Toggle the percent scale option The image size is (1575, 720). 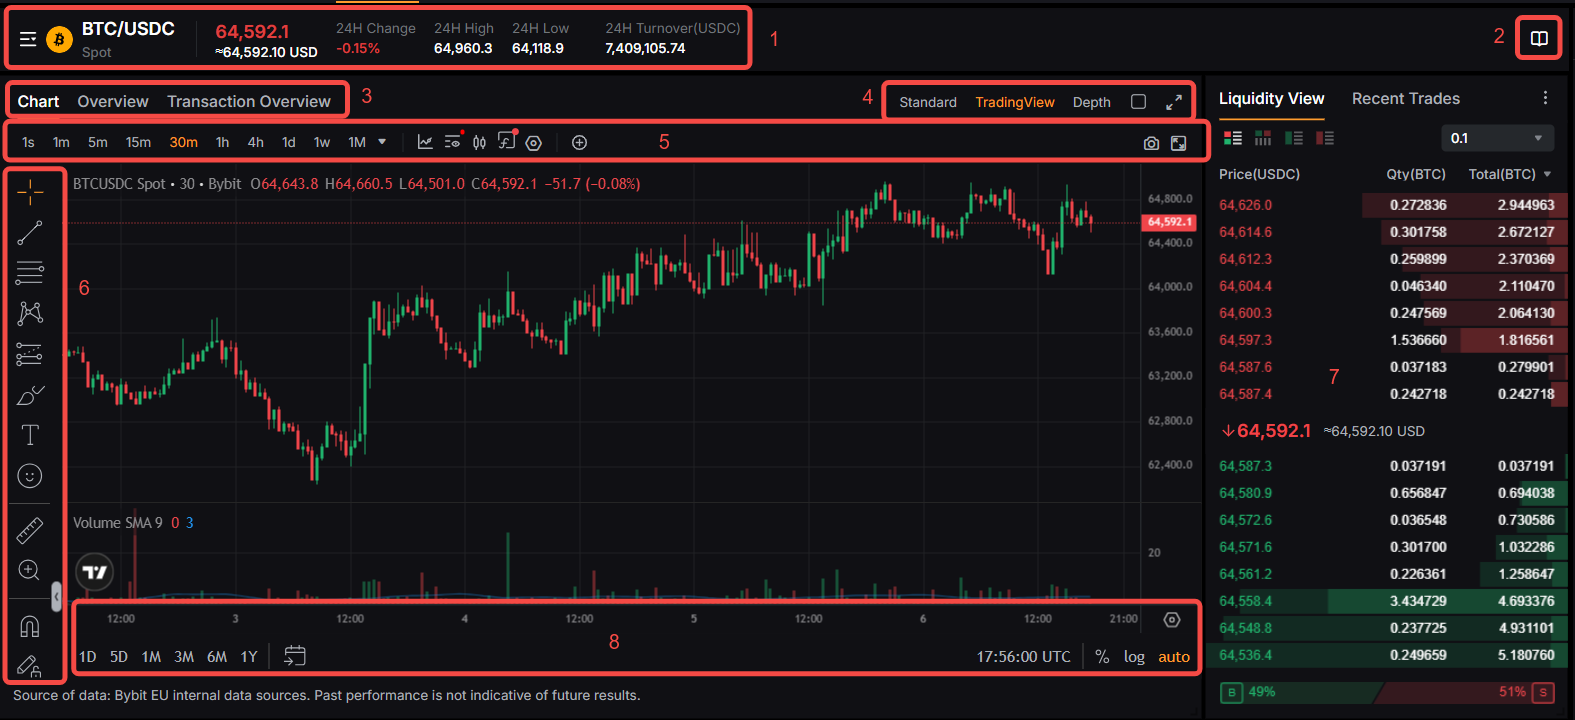coord(1102,657)
